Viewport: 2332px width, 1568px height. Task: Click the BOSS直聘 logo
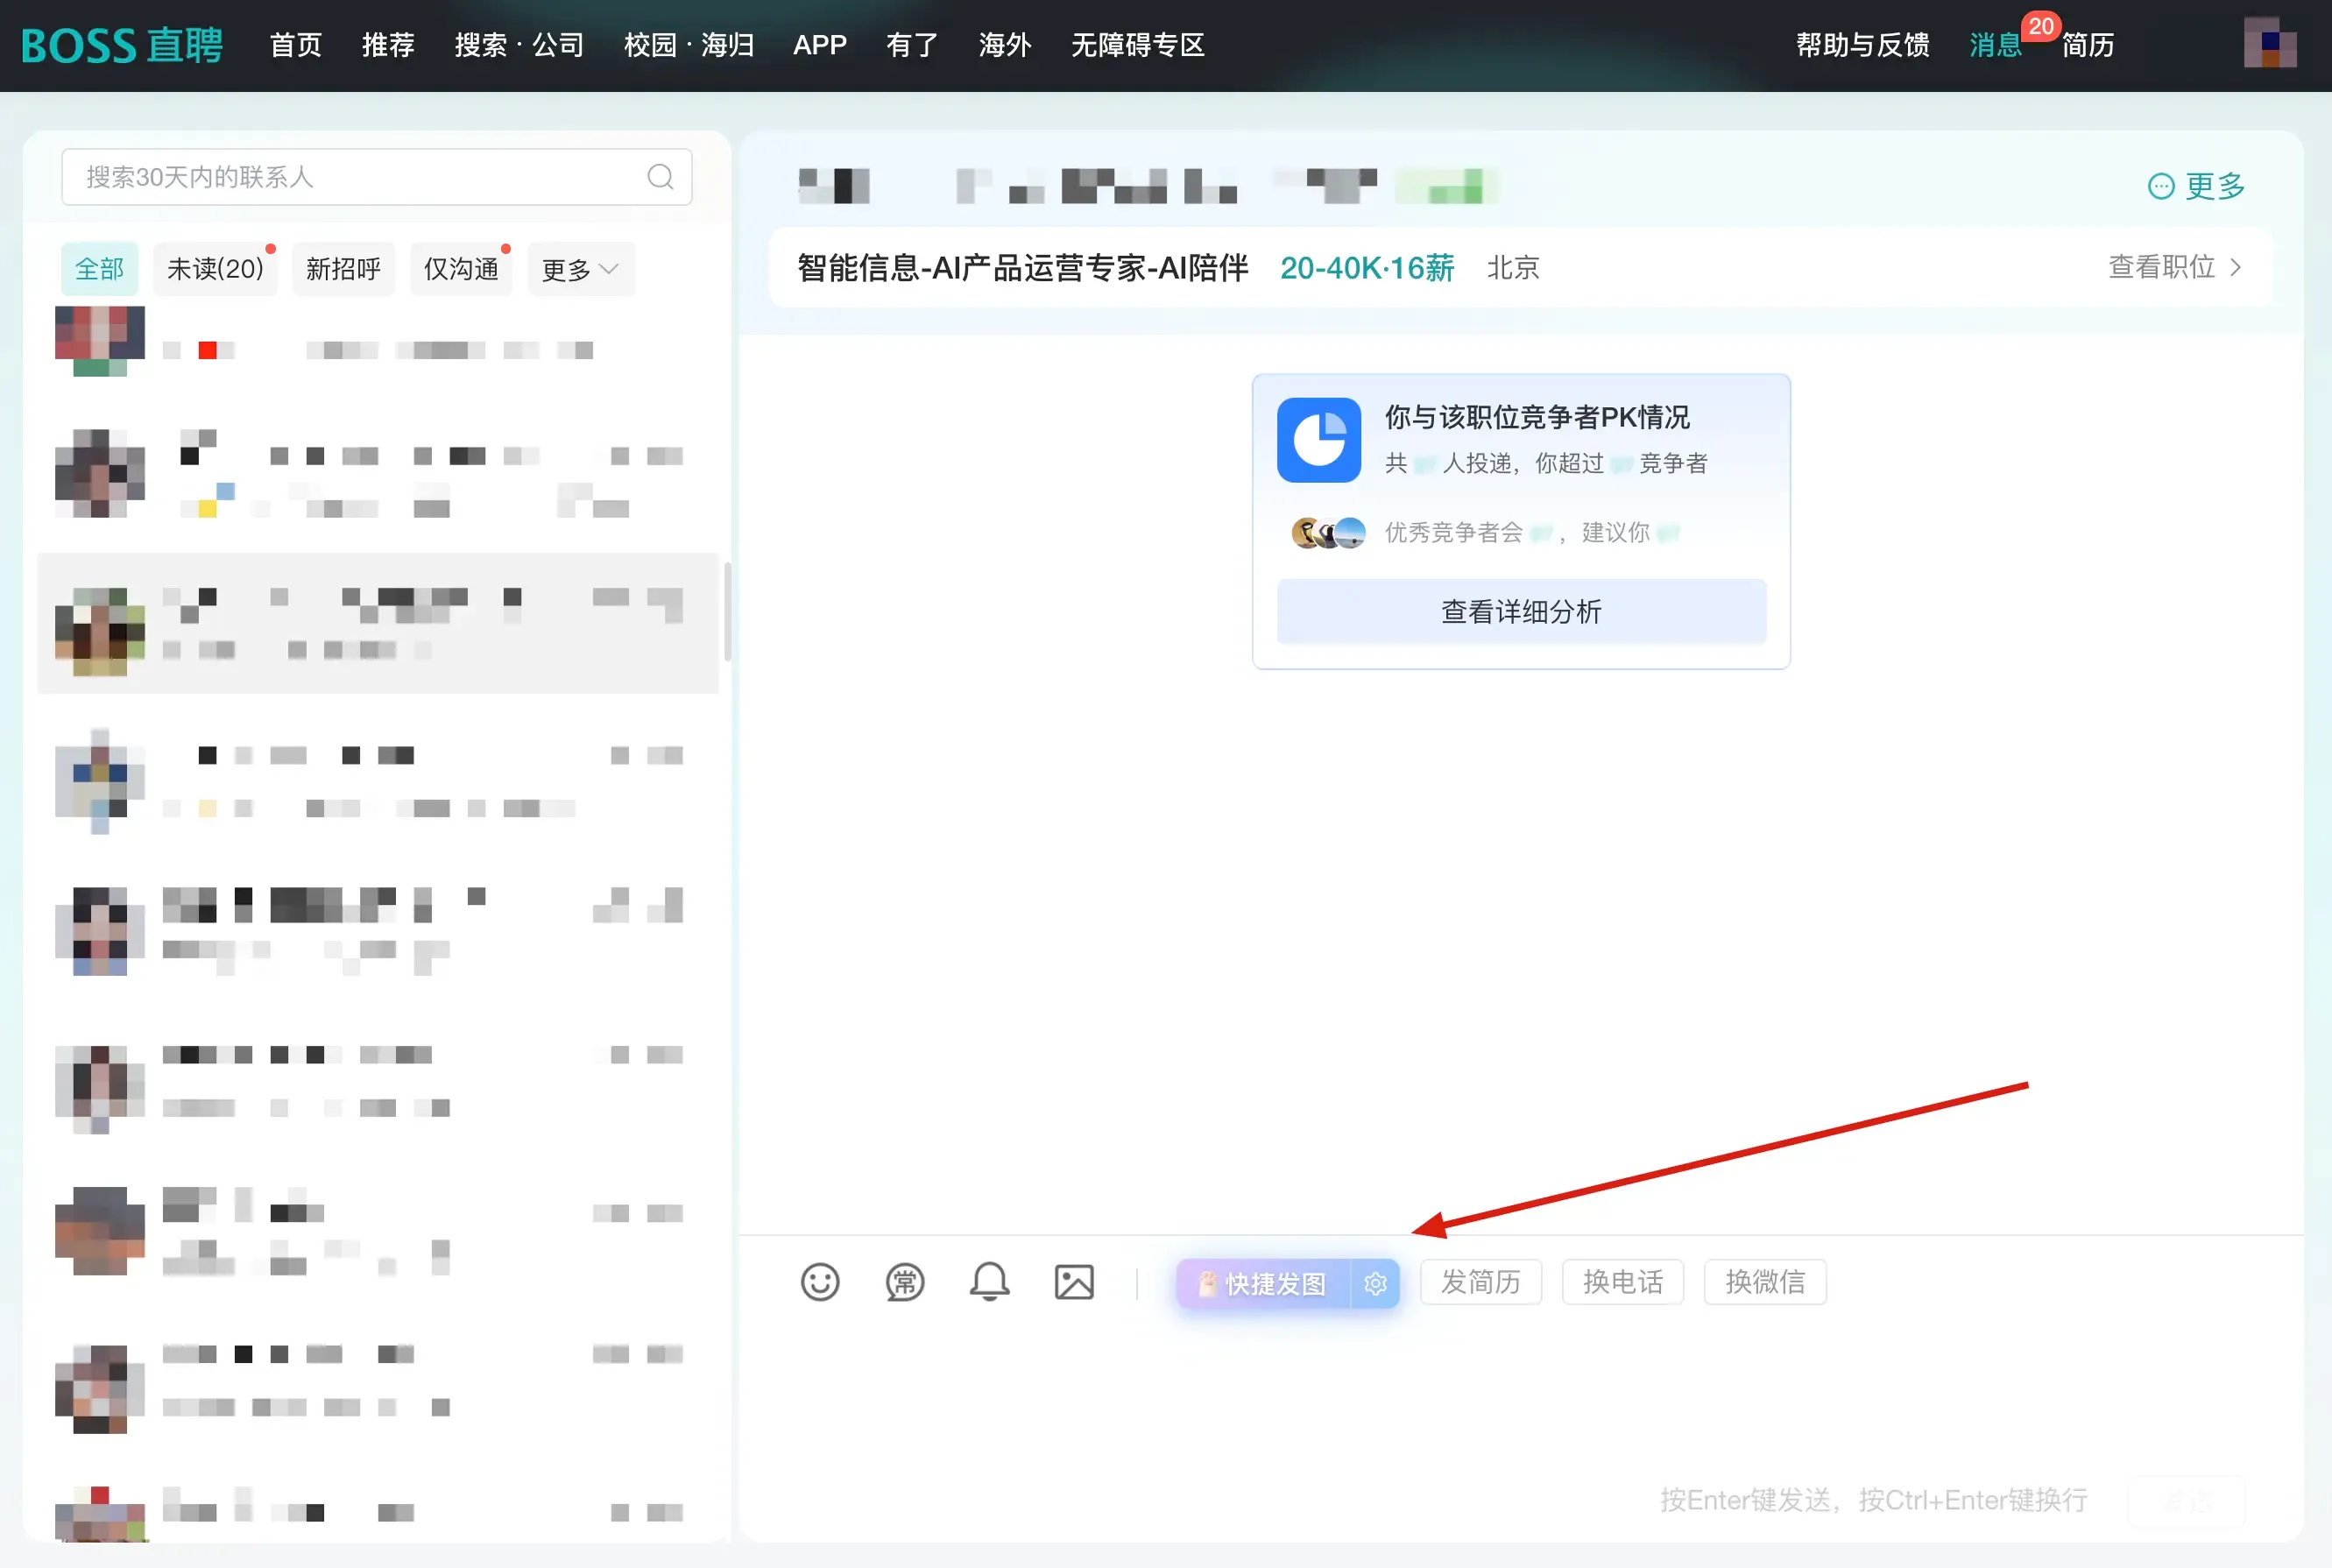(x=120, y=44)
